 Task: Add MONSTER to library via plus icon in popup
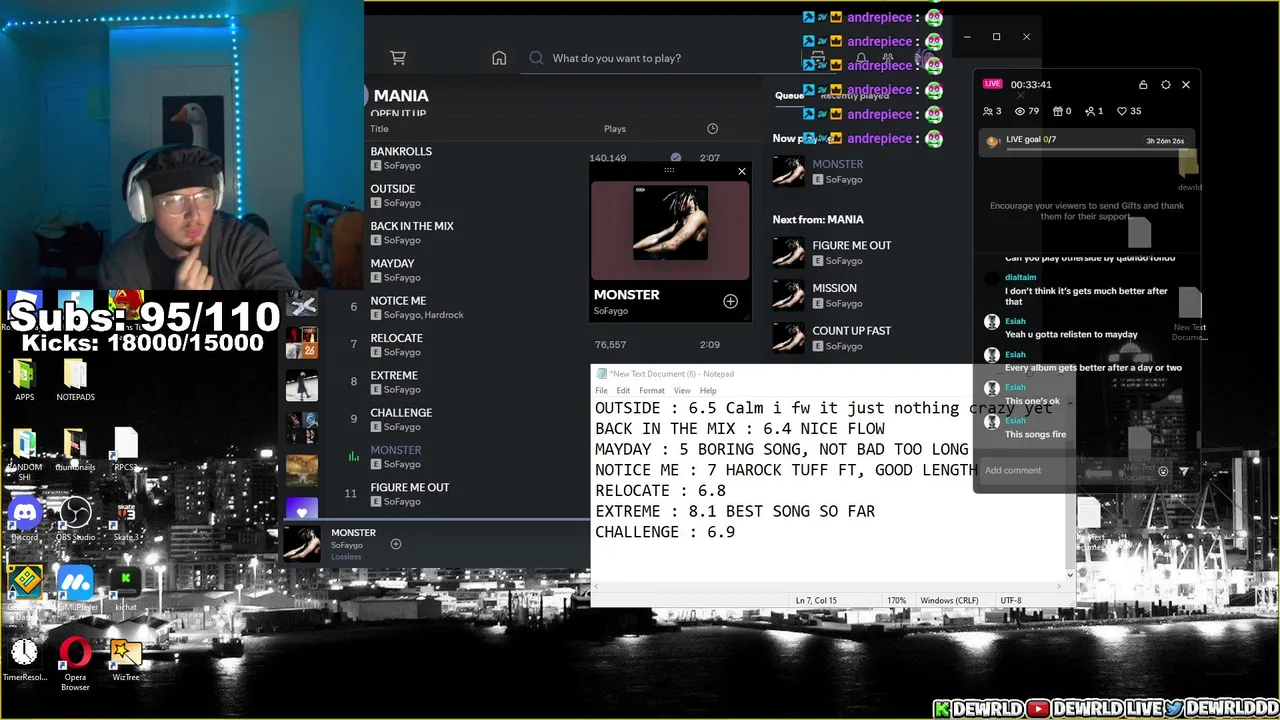(x=730, y=302)
